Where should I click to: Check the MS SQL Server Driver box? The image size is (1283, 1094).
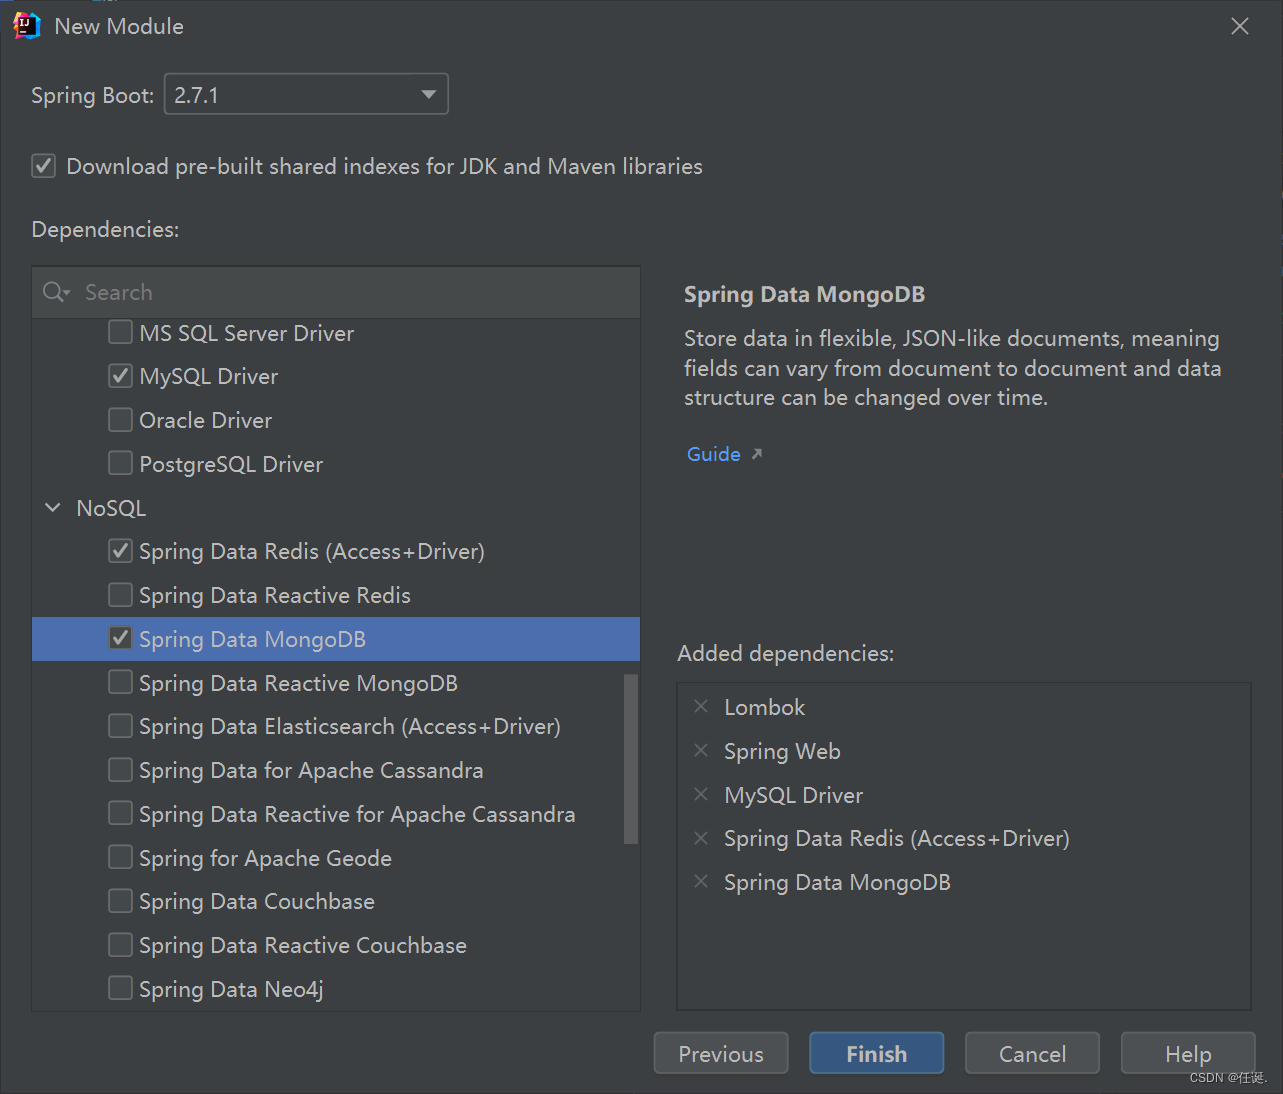[x=120, y=332]
